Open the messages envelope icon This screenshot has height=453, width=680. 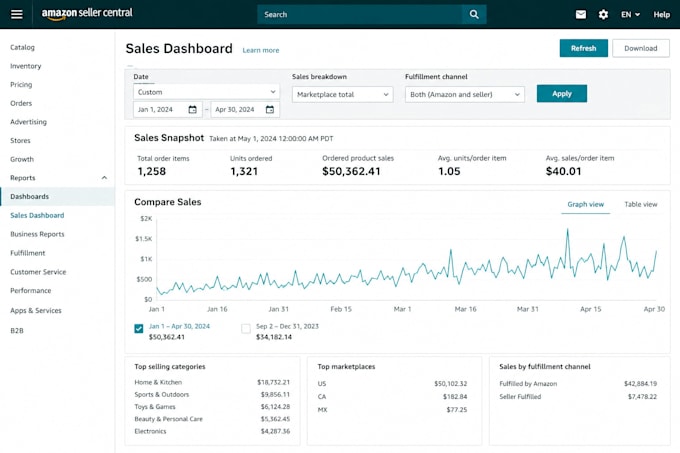point(581,14)
